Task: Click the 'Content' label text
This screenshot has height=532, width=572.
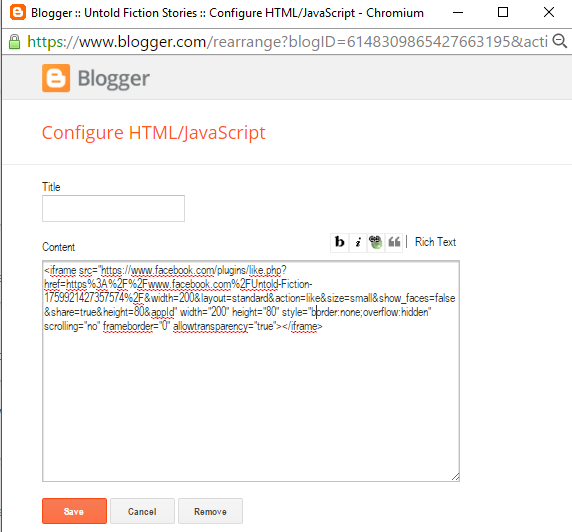Action: click(58, 247)
